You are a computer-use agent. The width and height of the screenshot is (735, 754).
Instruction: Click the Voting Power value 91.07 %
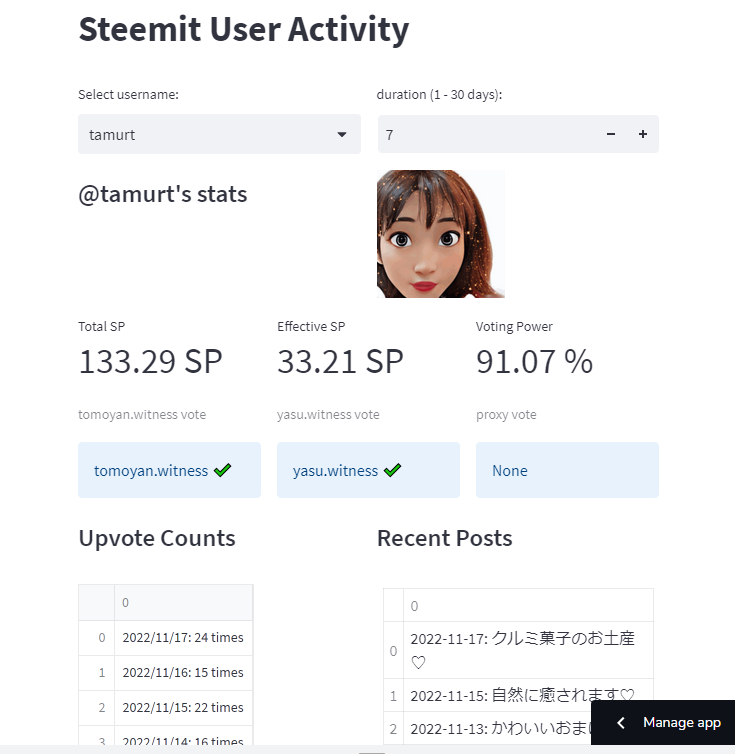[534, 362]
